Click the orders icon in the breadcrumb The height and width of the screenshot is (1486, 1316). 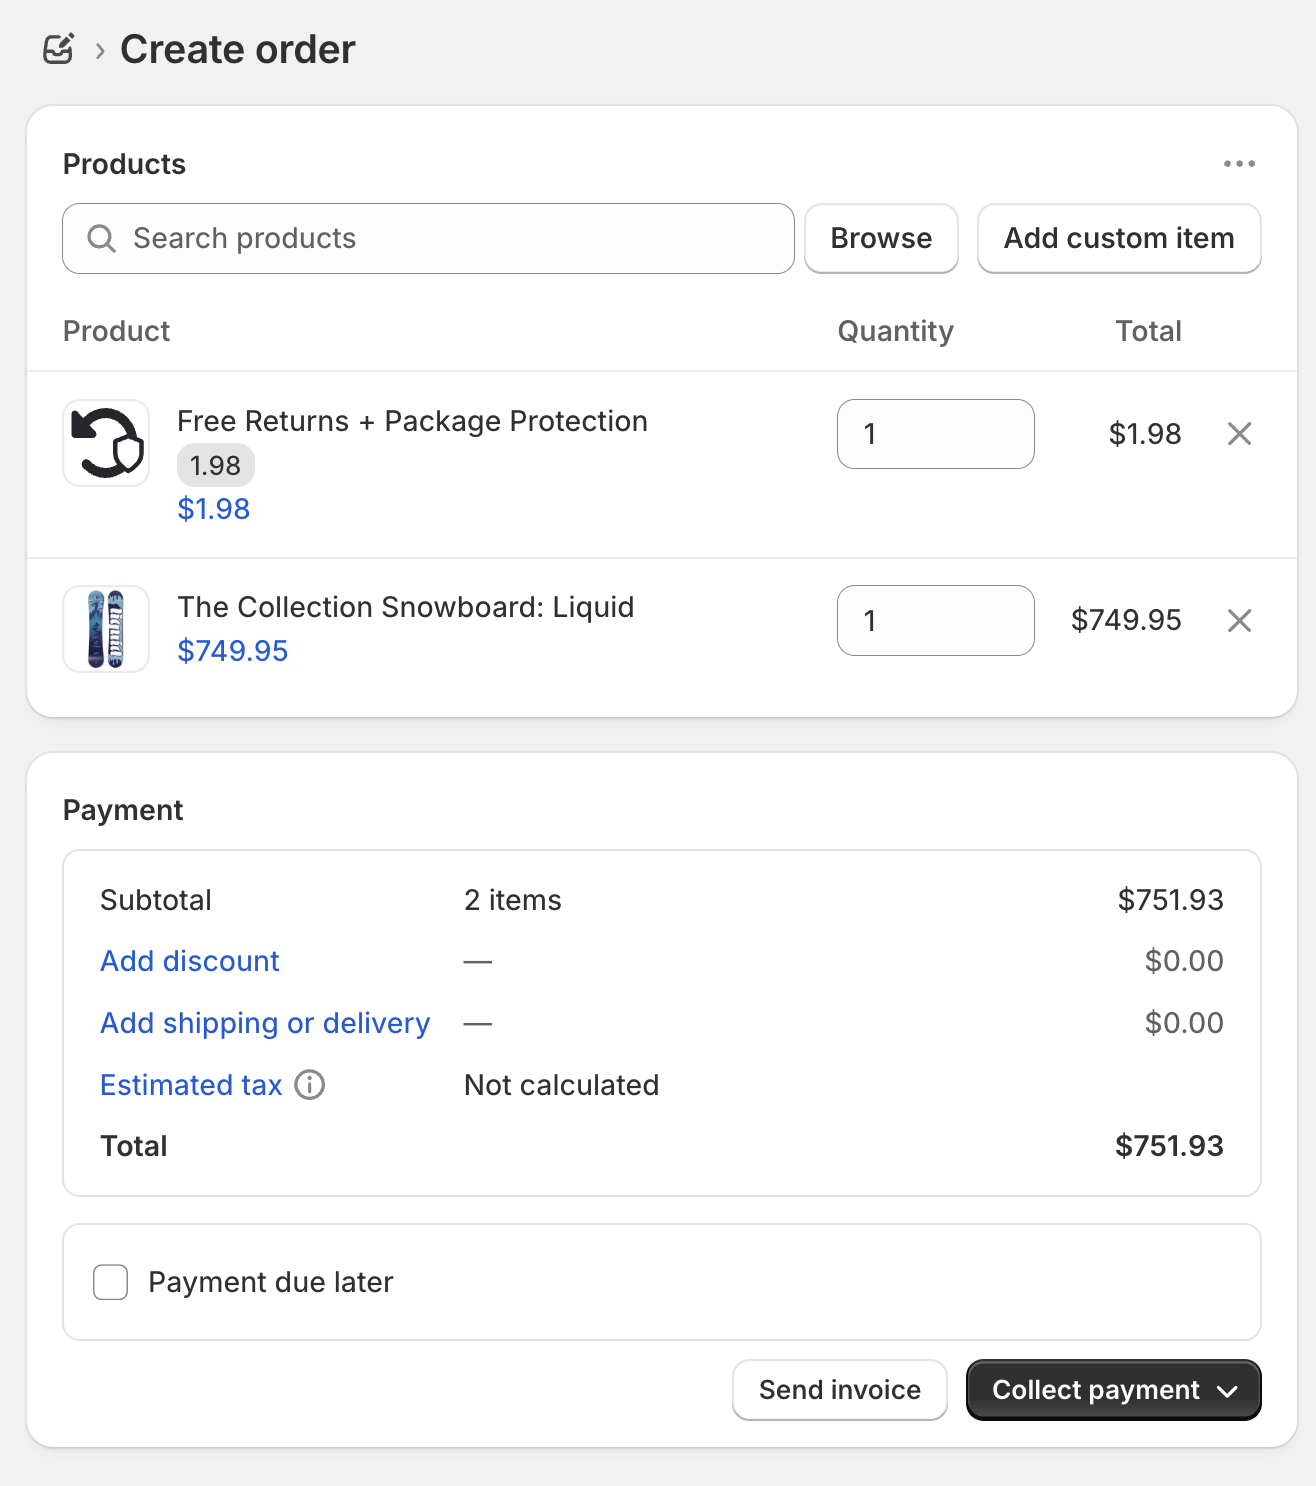pyautogui.click(x=59, y=49)
